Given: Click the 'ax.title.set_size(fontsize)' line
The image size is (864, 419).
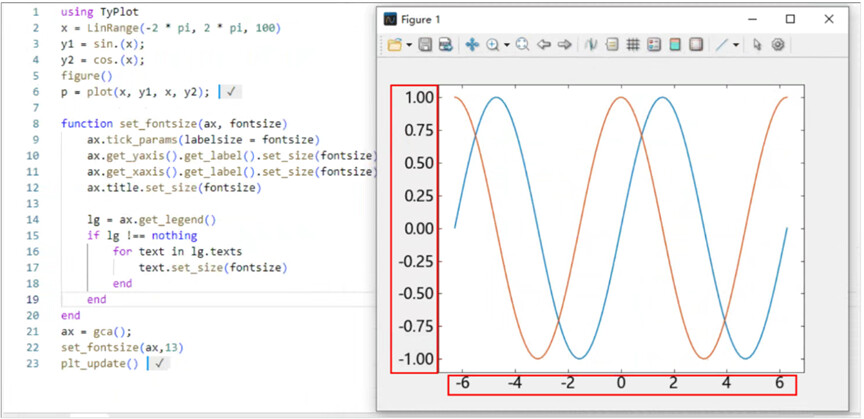Looking at the screenshot, I should [174, 187].
